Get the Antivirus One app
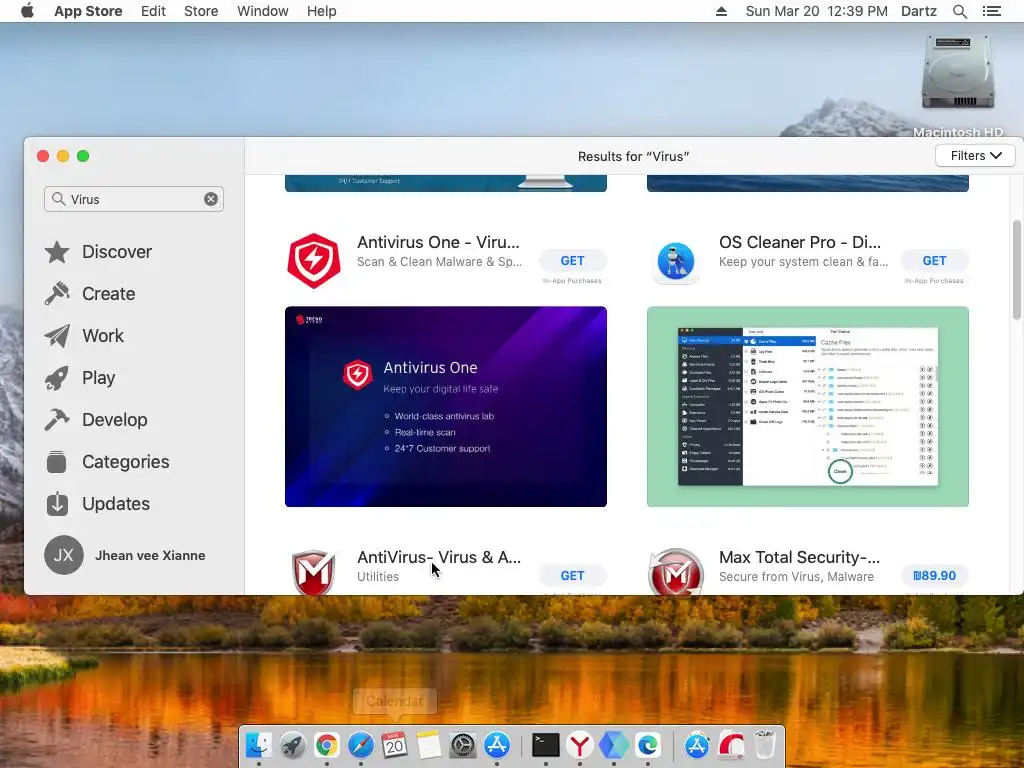This screenshot has width=1024, height=768. click(573, 261)
